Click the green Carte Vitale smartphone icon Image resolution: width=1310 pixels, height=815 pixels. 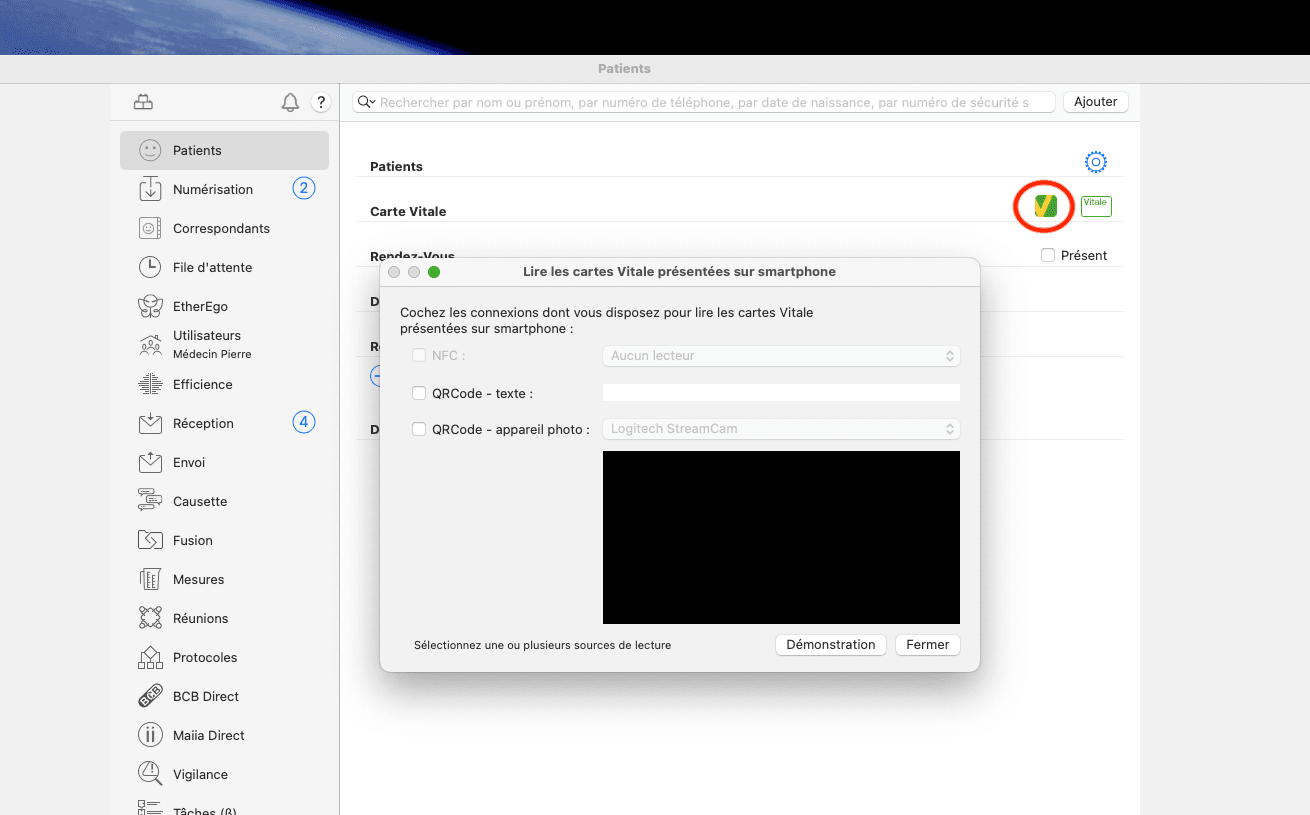(1045, 206)
